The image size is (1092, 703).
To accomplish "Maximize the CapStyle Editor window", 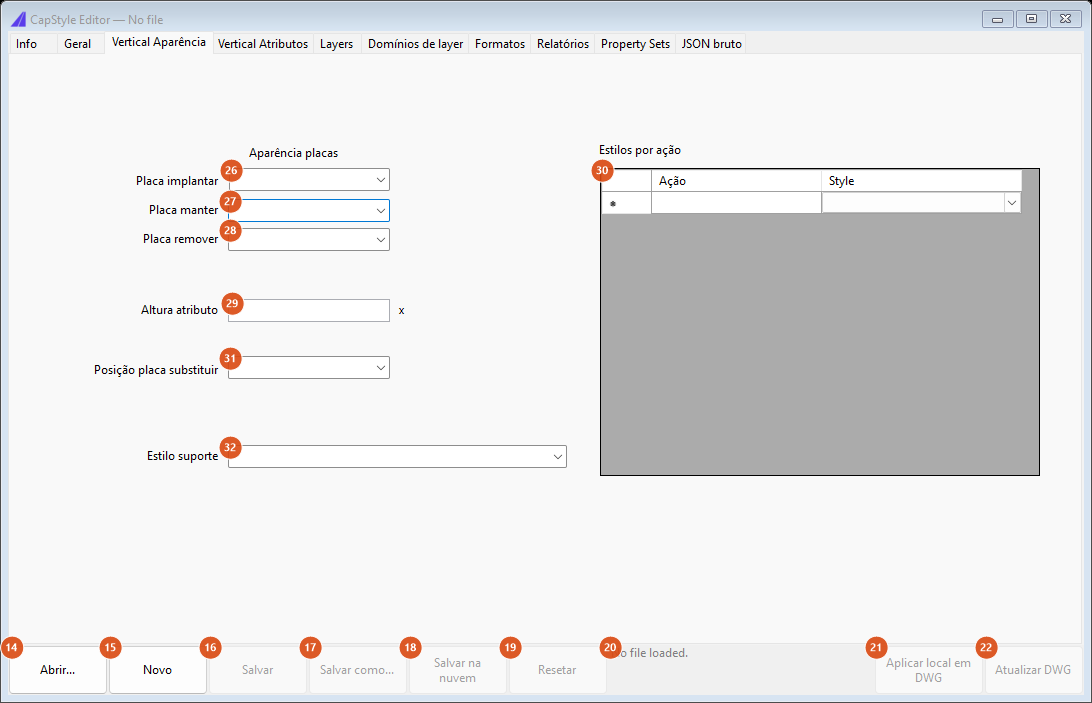I will [1031, 20].
